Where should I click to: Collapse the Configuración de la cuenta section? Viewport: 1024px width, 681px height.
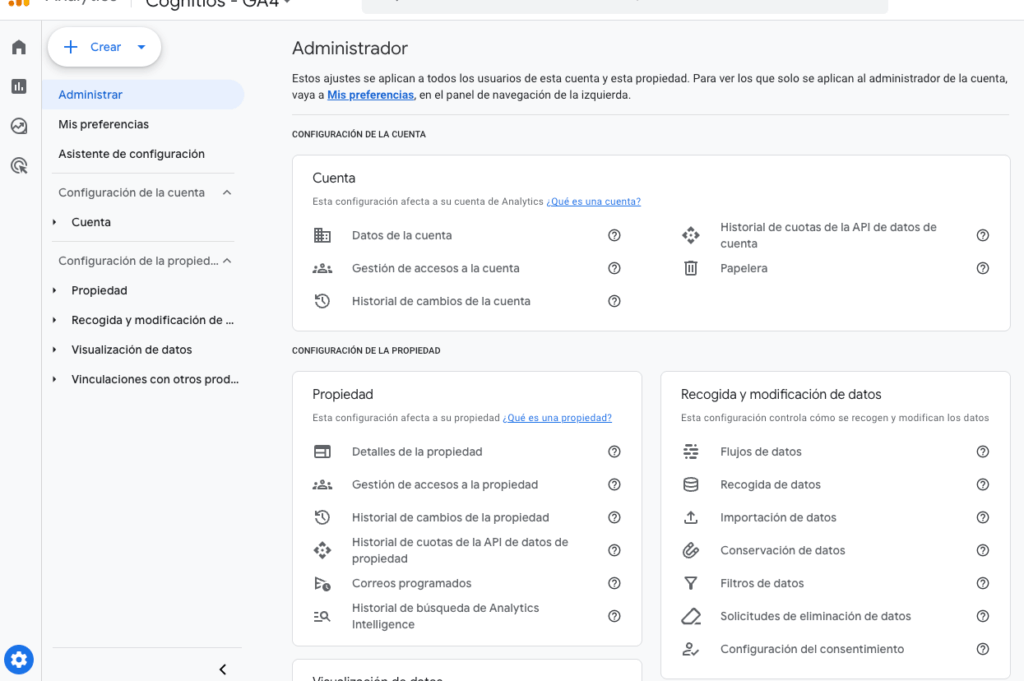[x=227, y=193]
